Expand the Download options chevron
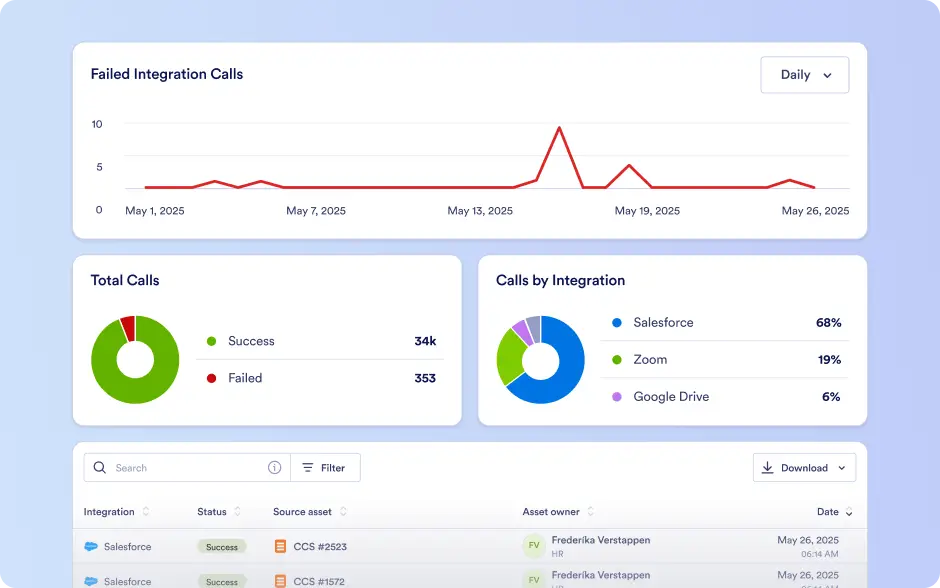 tap(842, 468)
